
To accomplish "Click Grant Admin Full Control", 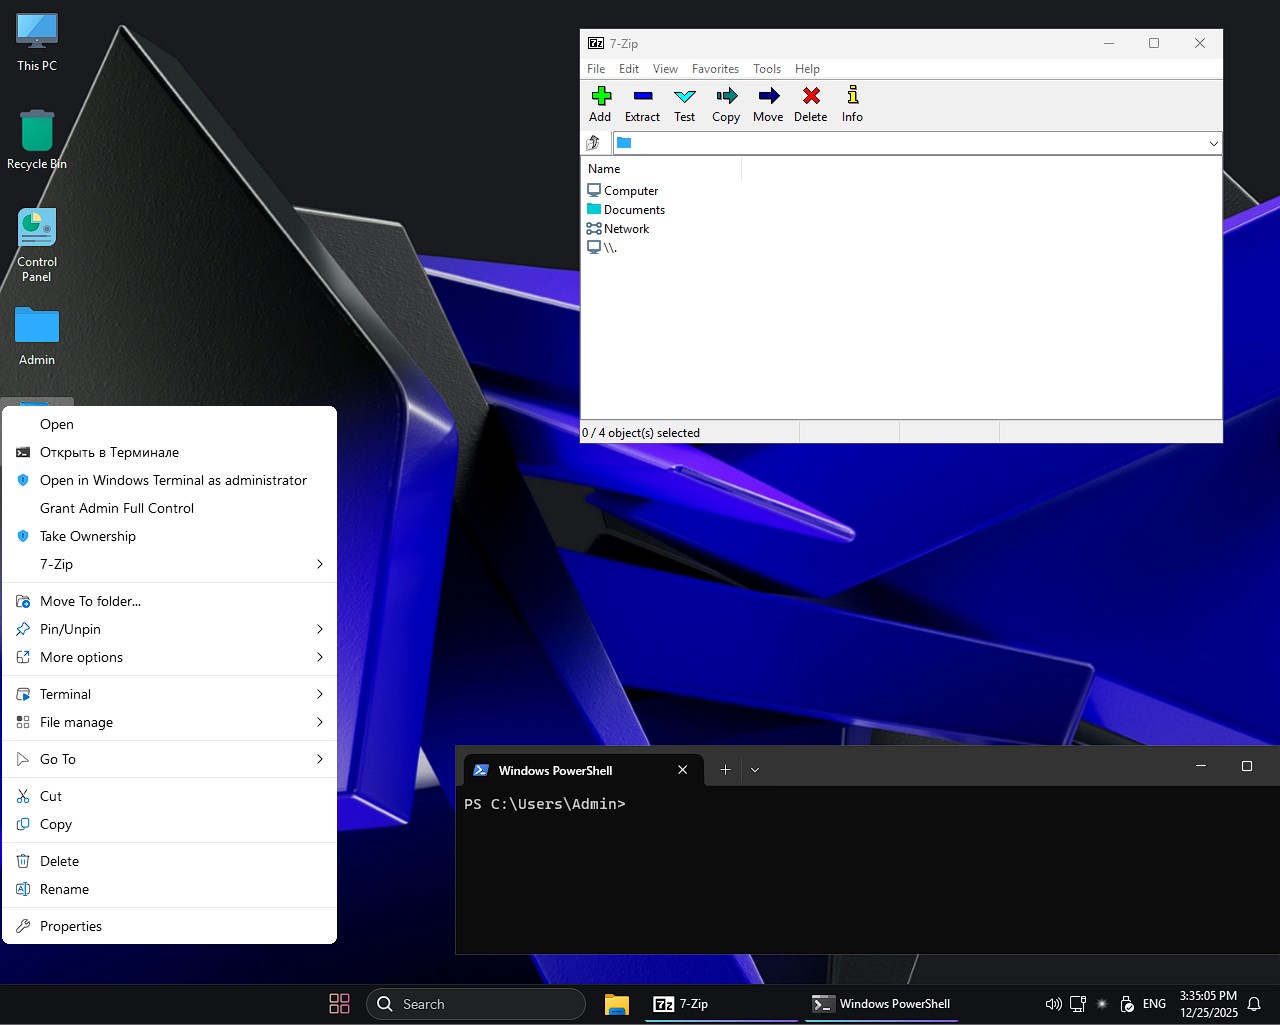I will coord(116,508).
